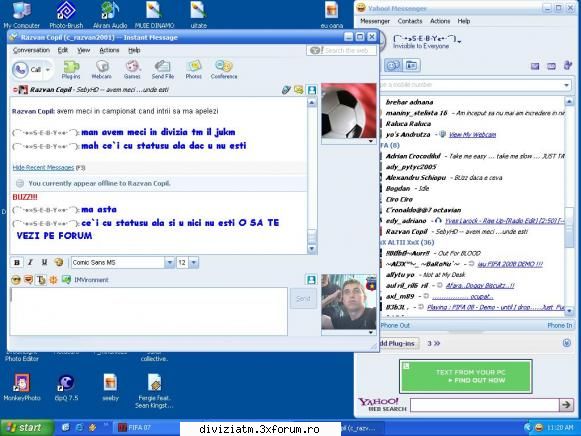Screen dimensions: 581x436
Task: Click the Start button on taskbar
Action: coord(26,427)
